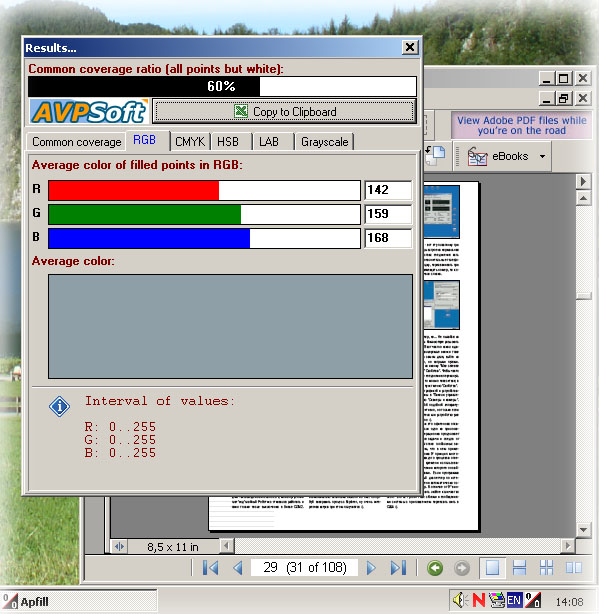Click the G value field showing 159
This screenshot has width=599, height=614.
tap(388, 214)
